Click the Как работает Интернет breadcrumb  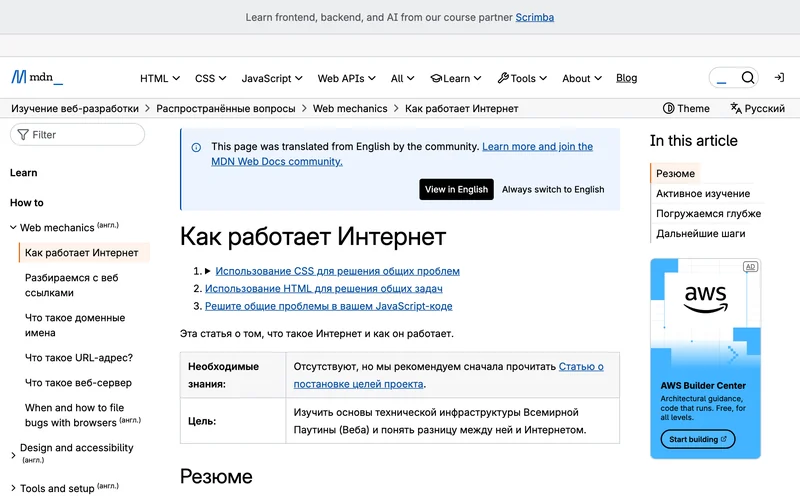click(x=461, y=108)
